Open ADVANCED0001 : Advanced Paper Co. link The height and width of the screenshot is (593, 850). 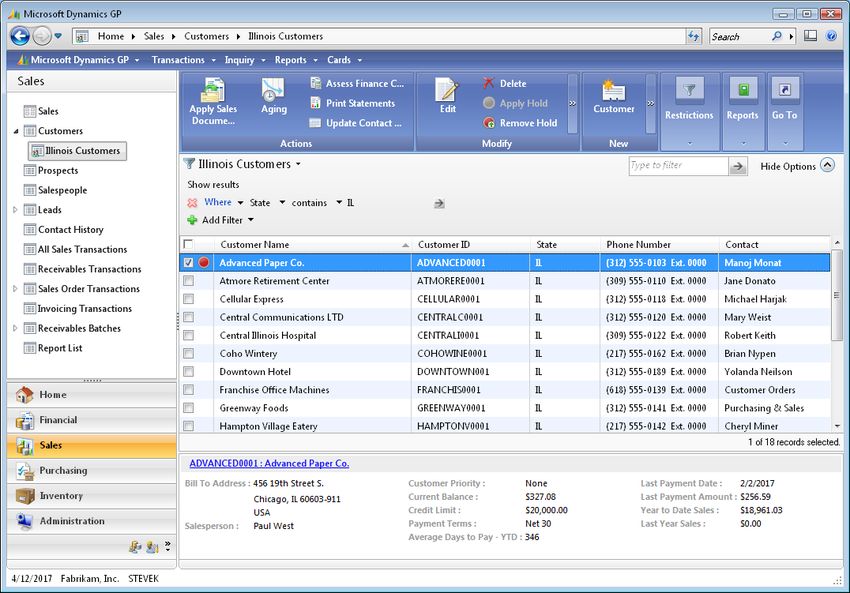[x=269, y=463]
